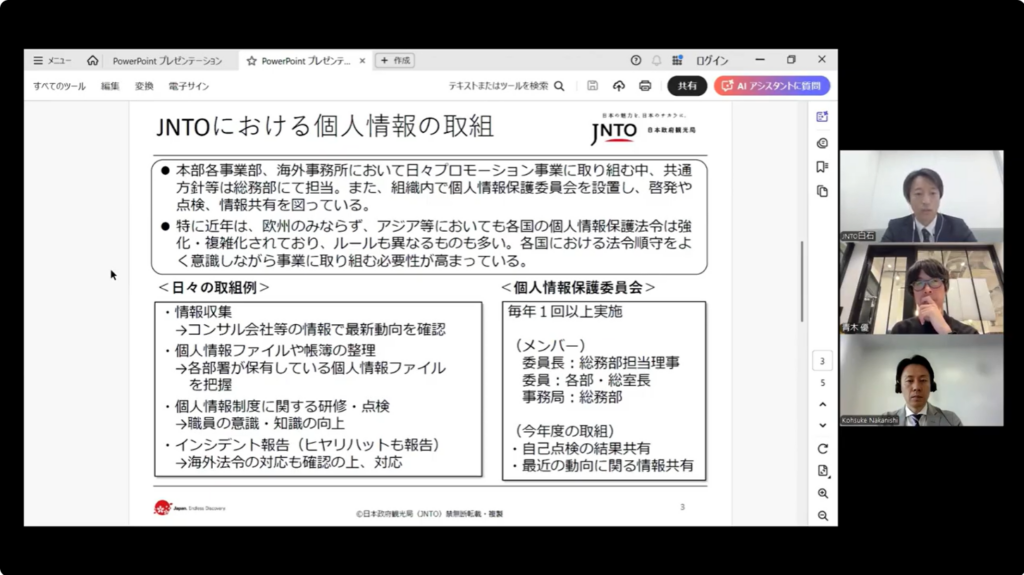Click the save floppy disk icon
1024x575 pixels.
coord(593,86)
